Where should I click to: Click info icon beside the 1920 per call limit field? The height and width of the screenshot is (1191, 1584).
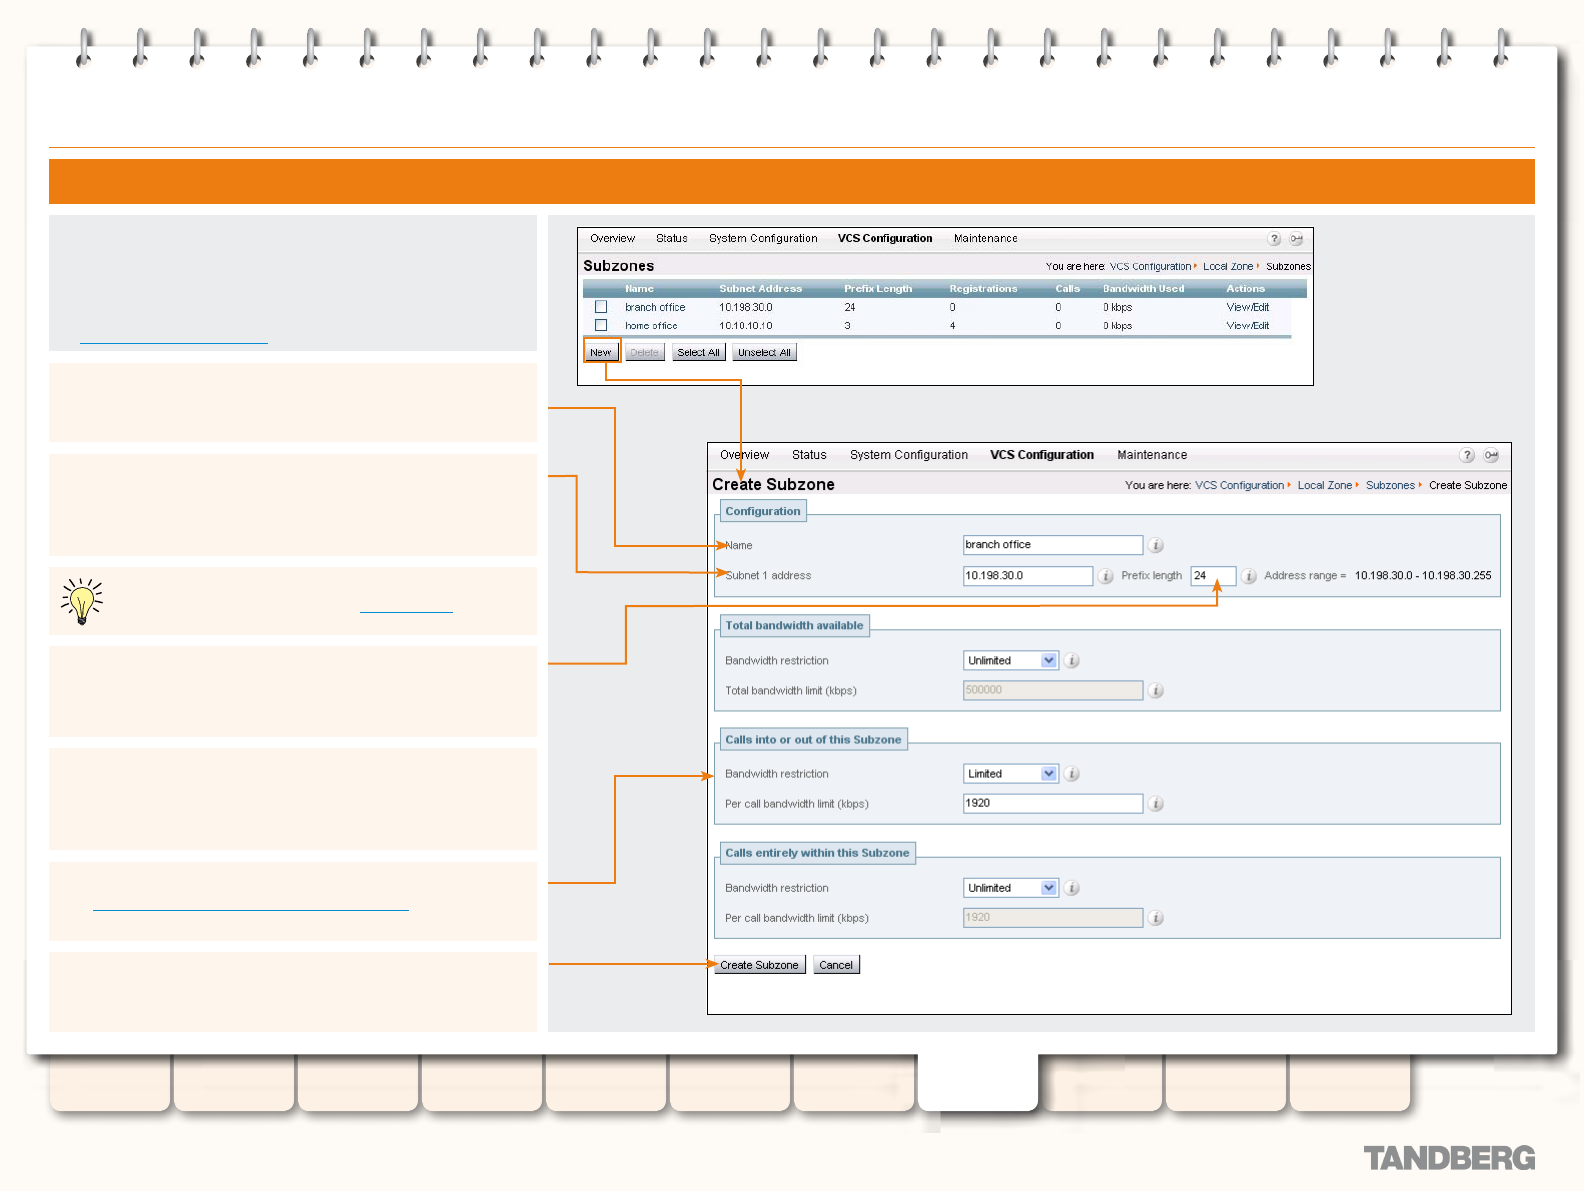coord(1156,804)
